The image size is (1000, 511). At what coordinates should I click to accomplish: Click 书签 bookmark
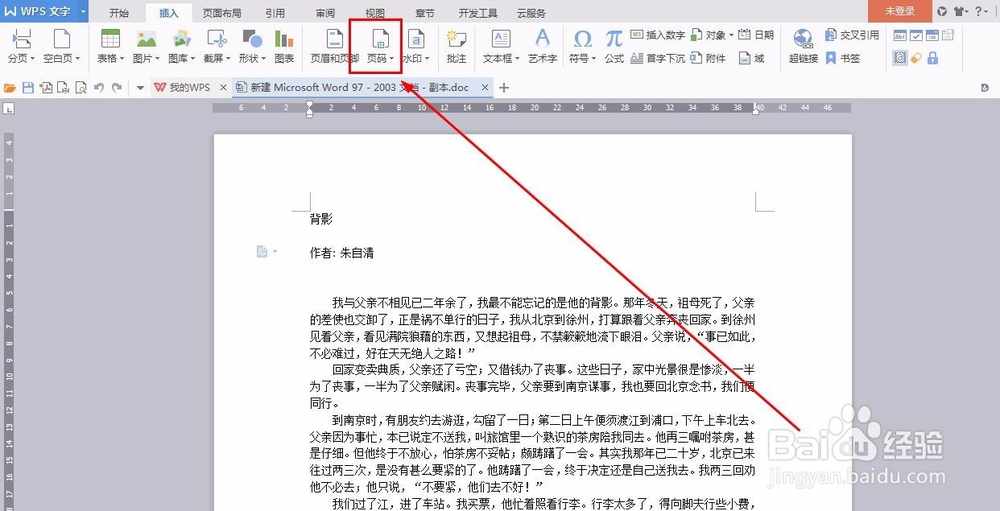[x=842, y=58]
